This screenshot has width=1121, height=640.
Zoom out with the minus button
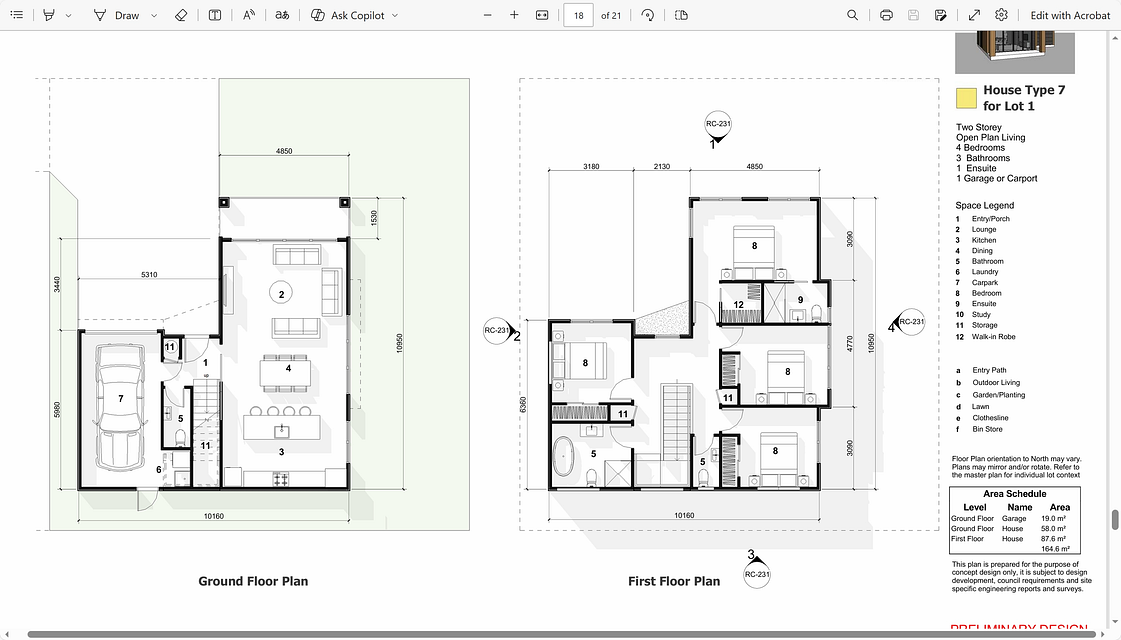tap(487, 15)
